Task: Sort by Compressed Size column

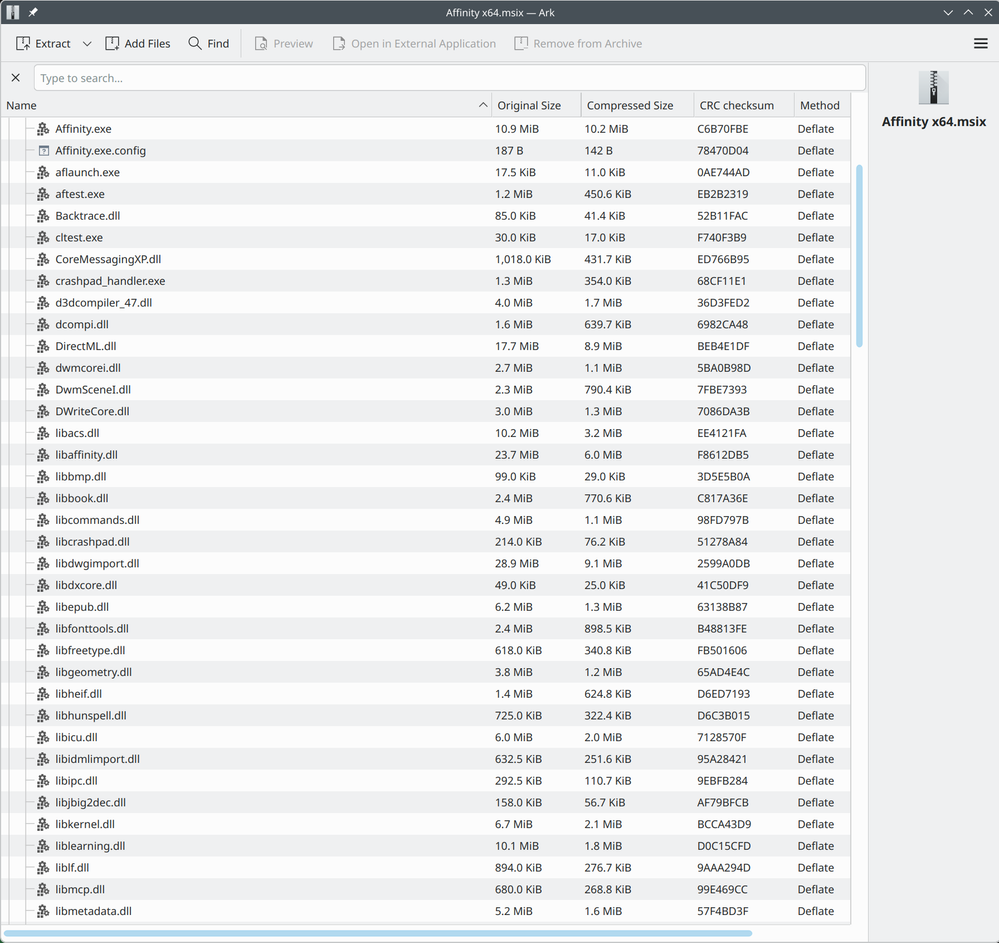Action: 637,105
